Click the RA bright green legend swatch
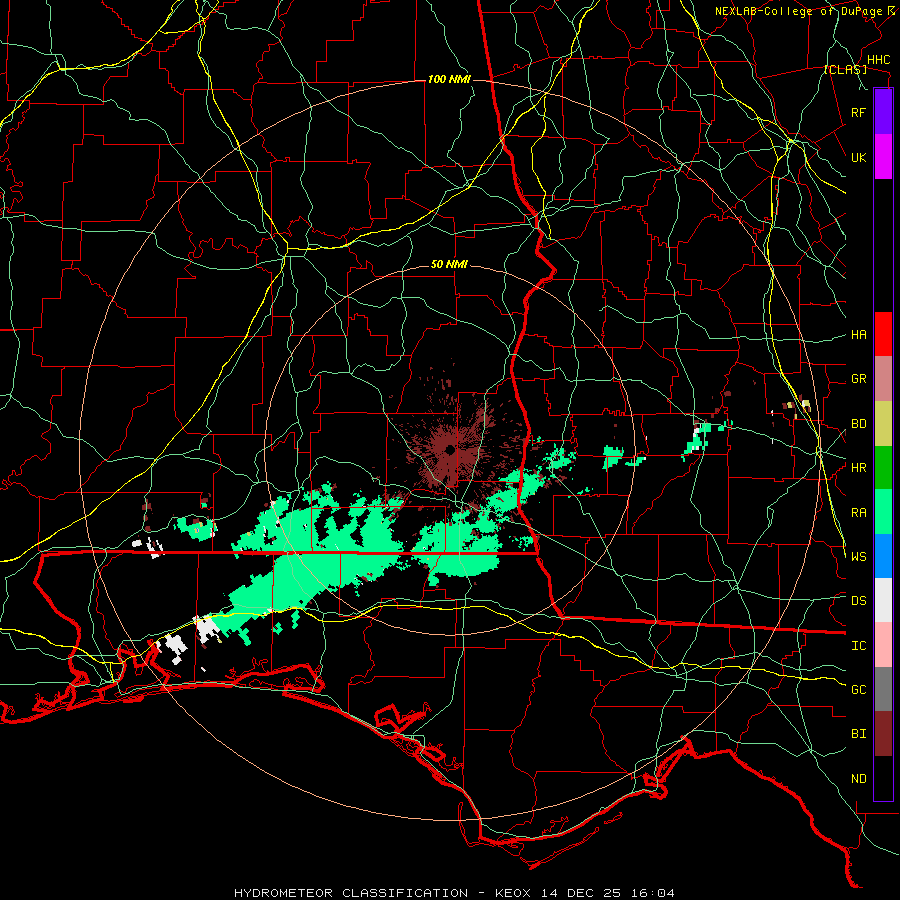Viewport: 900px width, 900px height. pyautogui.click(x=883, y=512)
